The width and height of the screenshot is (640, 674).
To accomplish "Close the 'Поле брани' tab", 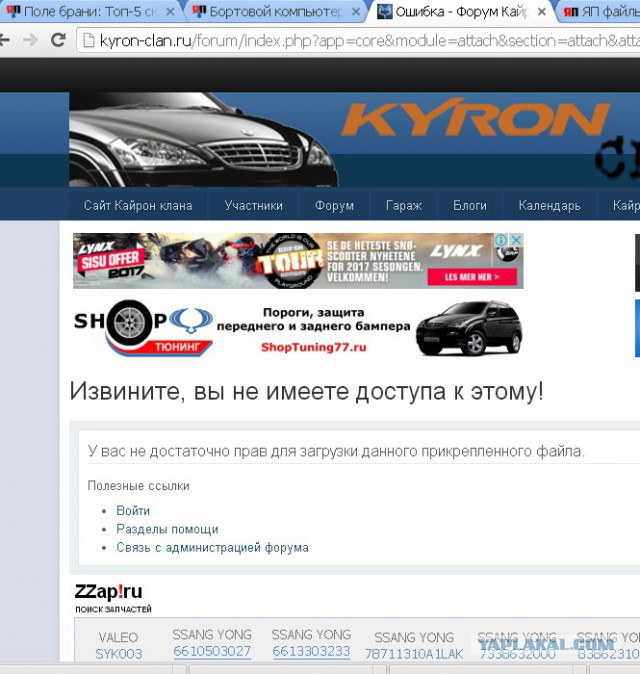I will click(x=170, y=12).
